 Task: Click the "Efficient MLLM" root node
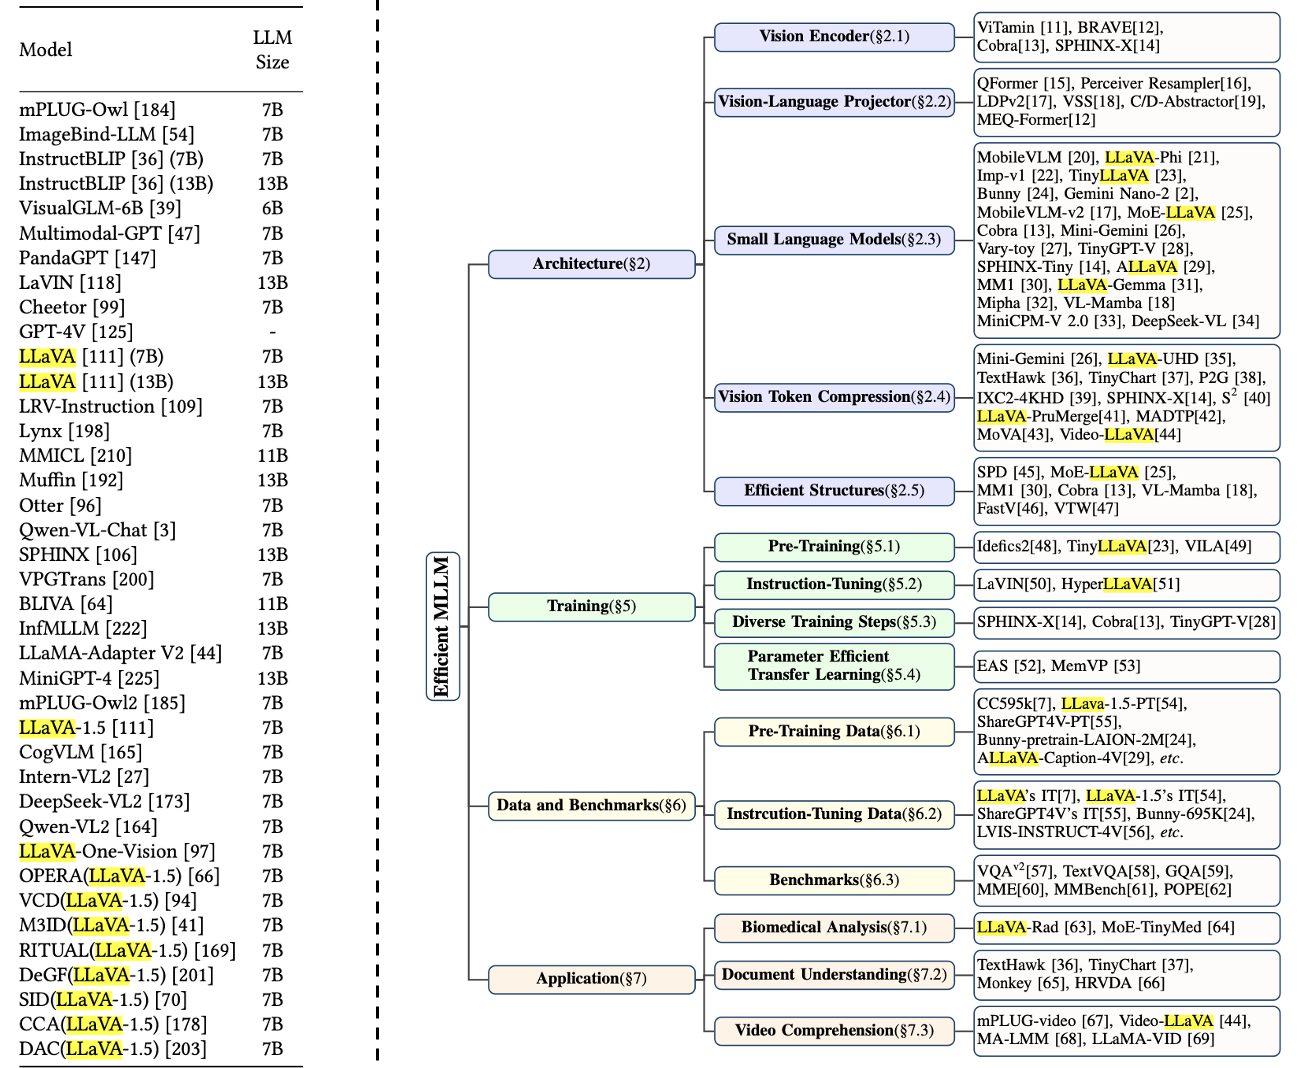(443, 626)
